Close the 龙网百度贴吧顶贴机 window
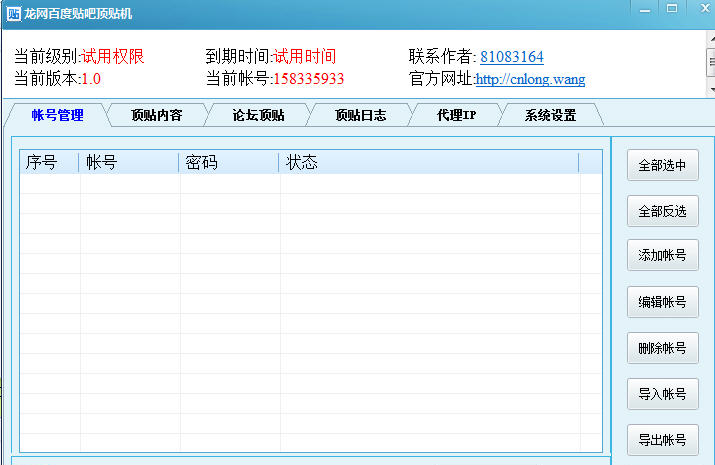The image size is (715, 465). 705,9
